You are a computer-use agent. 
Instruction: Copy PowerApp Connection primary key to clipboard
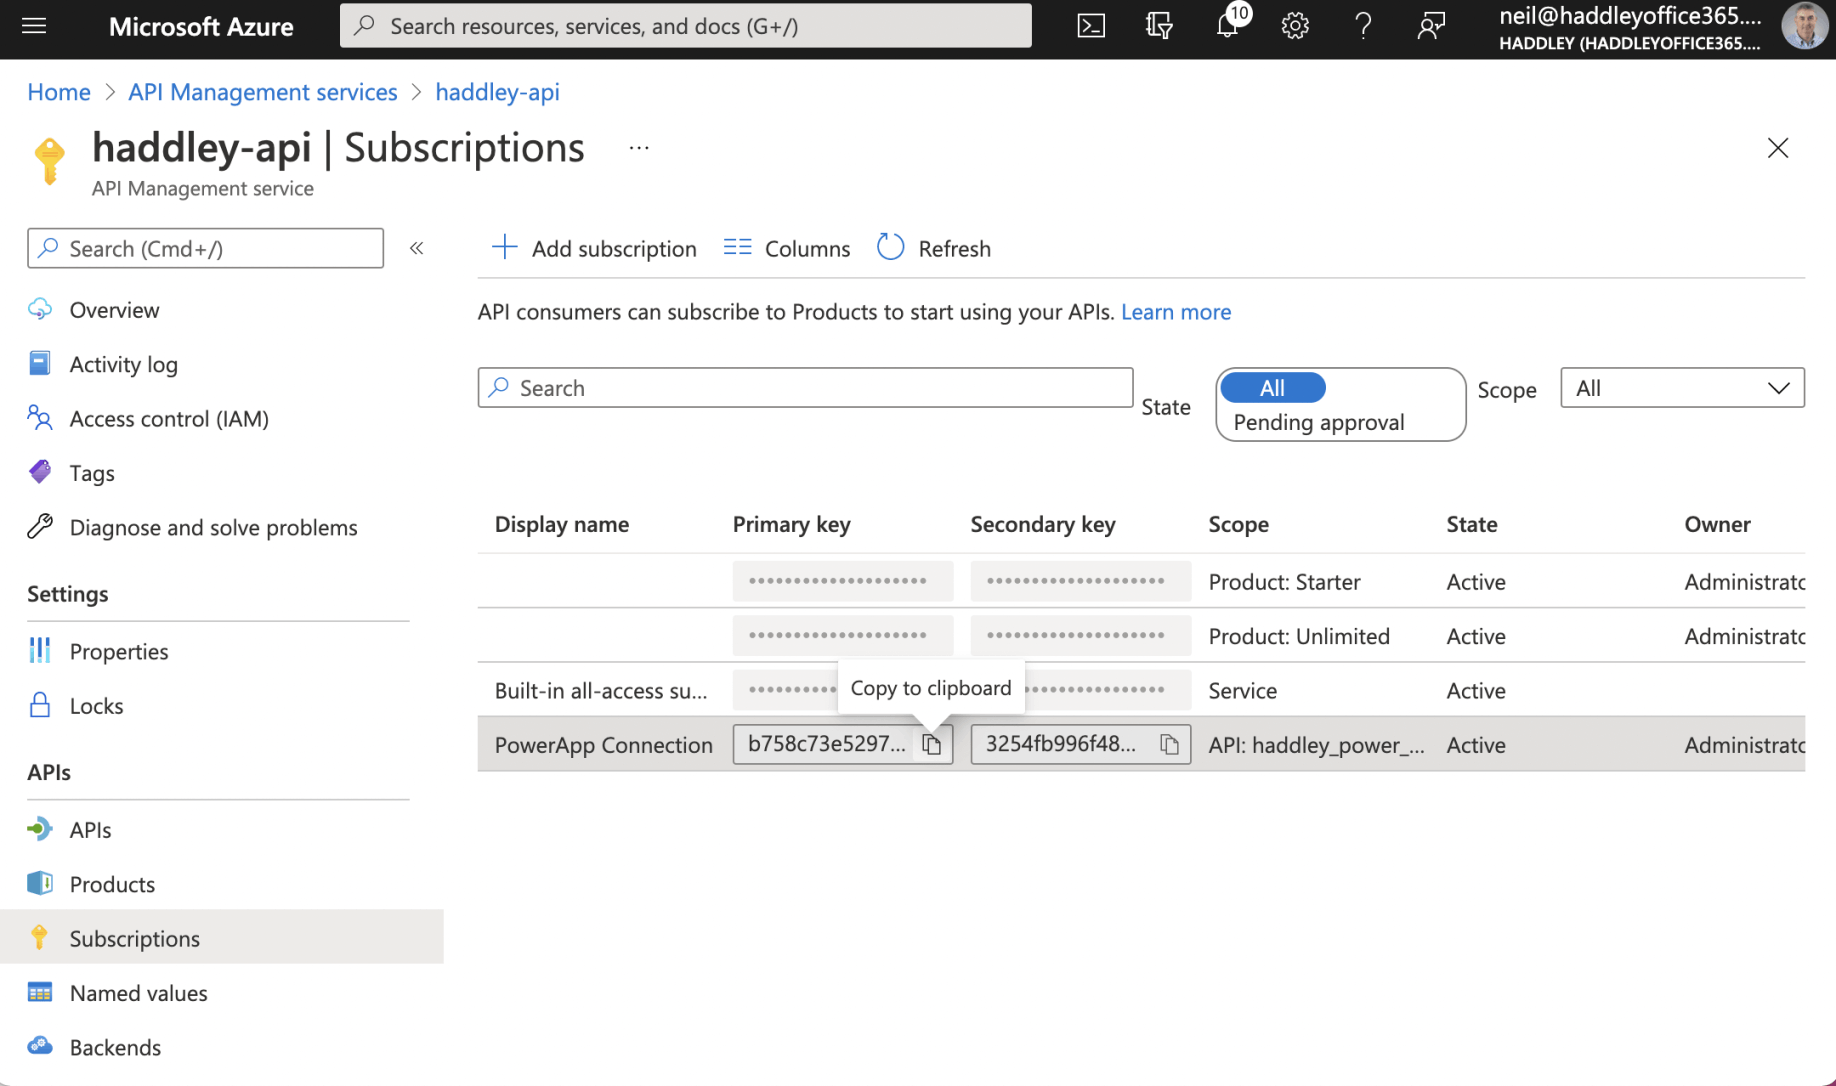(931, 745)
